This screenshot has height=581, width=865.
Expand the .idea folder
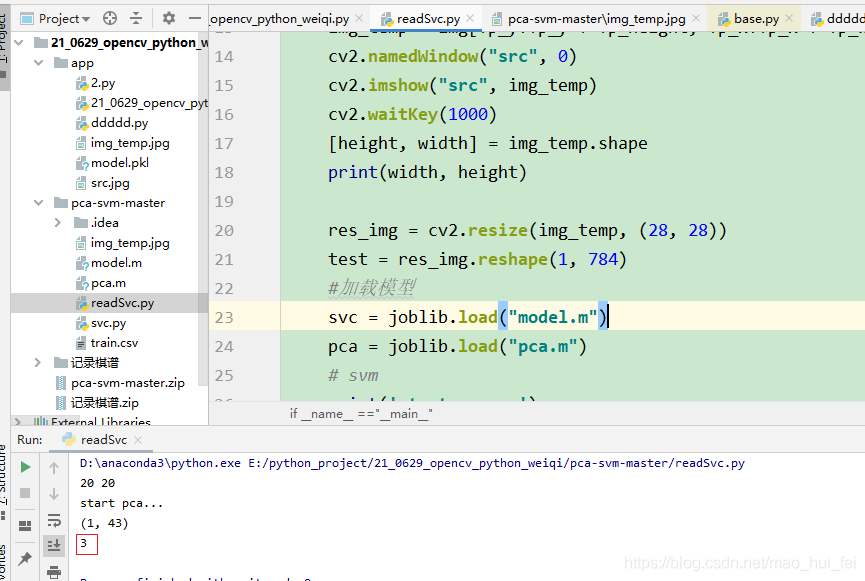coord(57,222)
